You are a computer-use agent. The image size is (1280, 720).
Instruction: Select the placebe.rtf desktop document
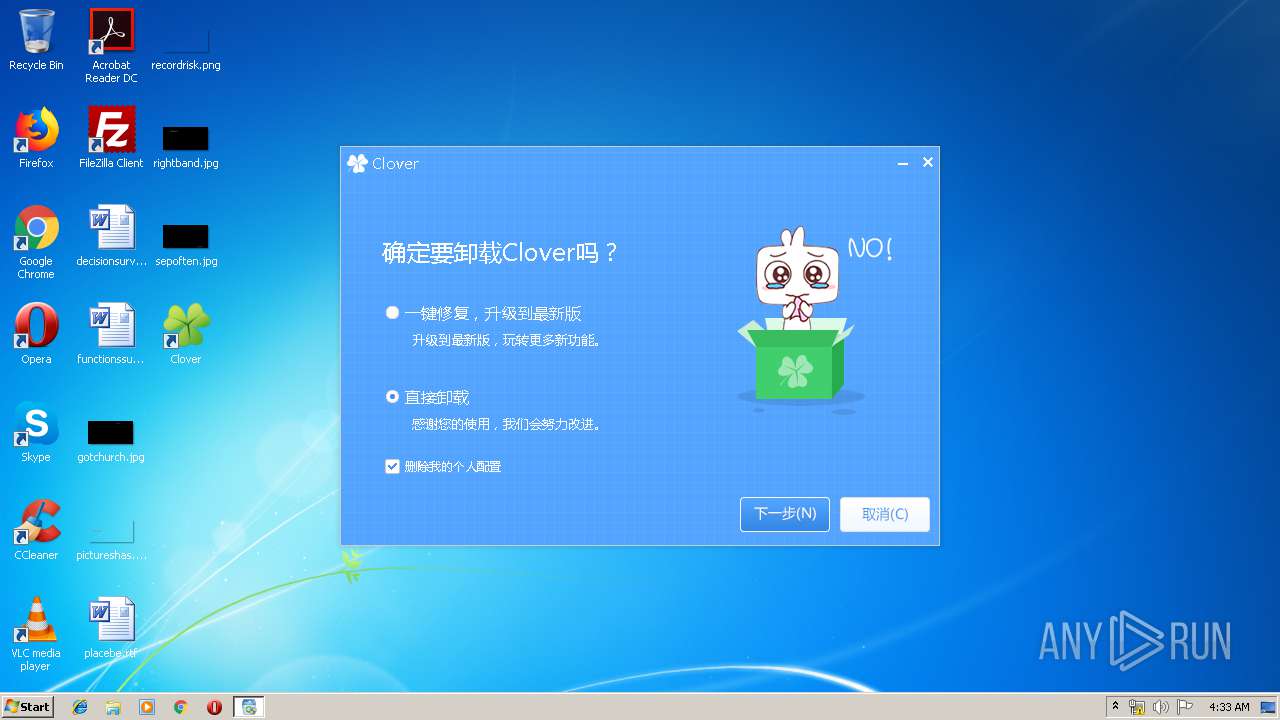[x=111, y=628]
